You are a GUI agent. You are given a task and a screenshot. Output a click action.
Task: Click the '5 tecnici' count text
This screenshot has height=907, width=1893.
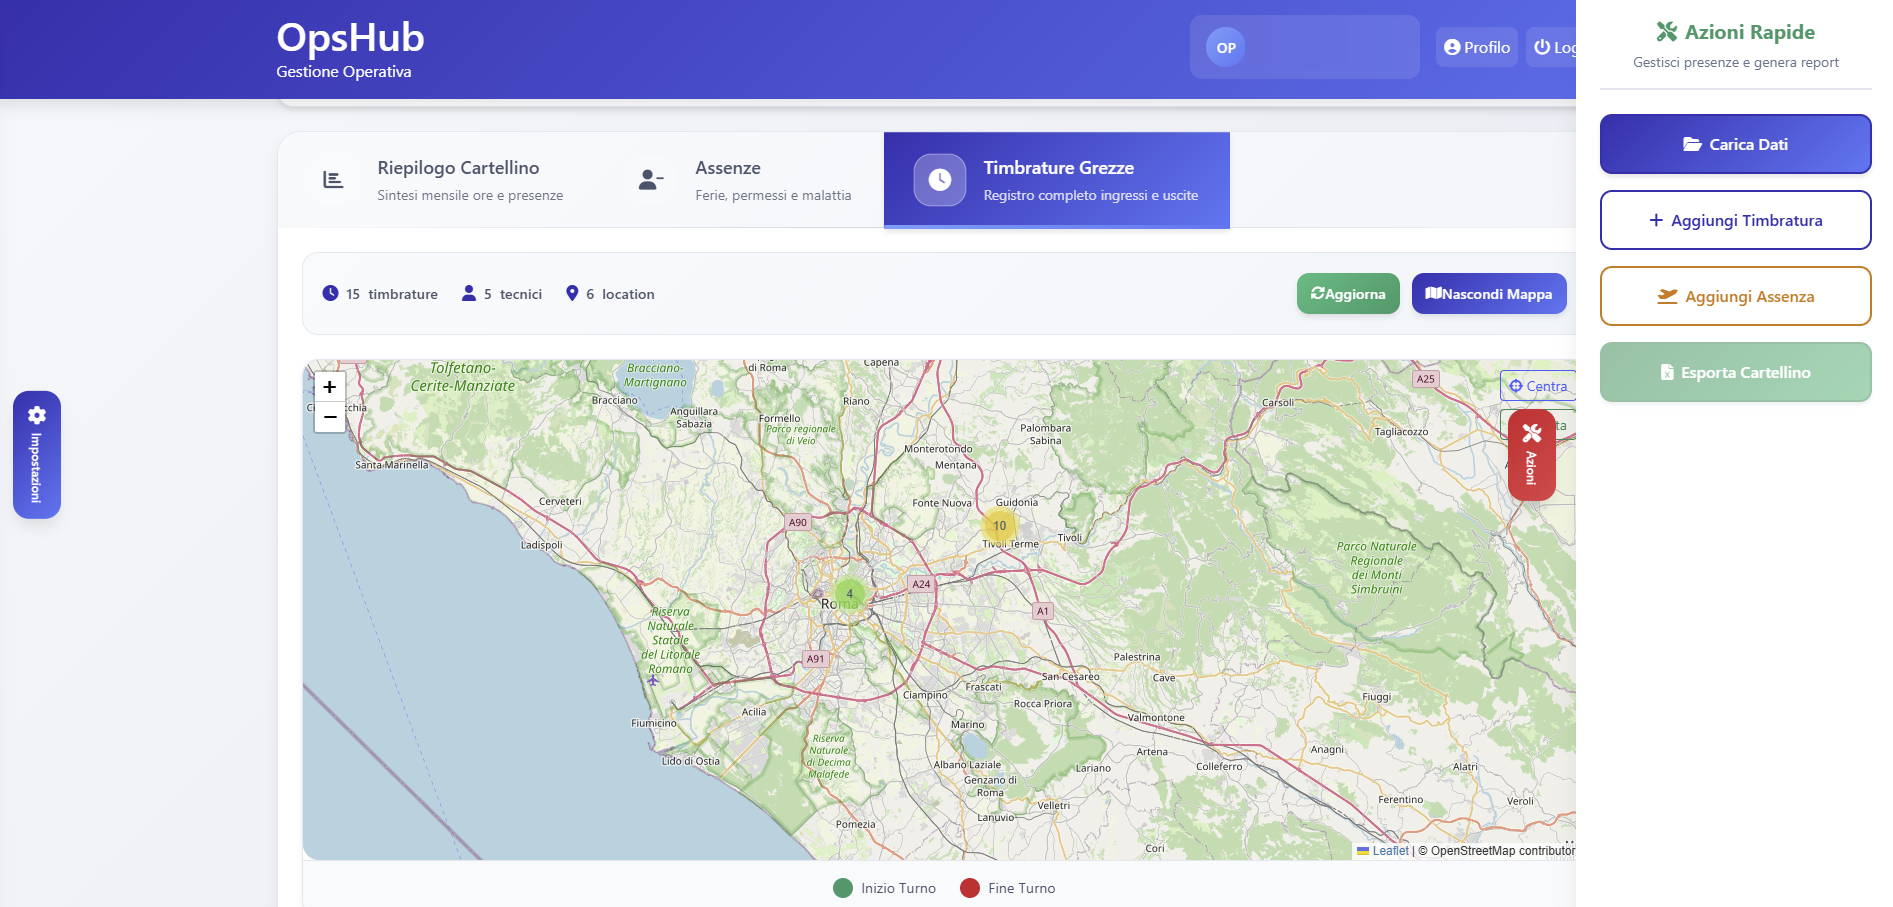[x=513, y=294]
